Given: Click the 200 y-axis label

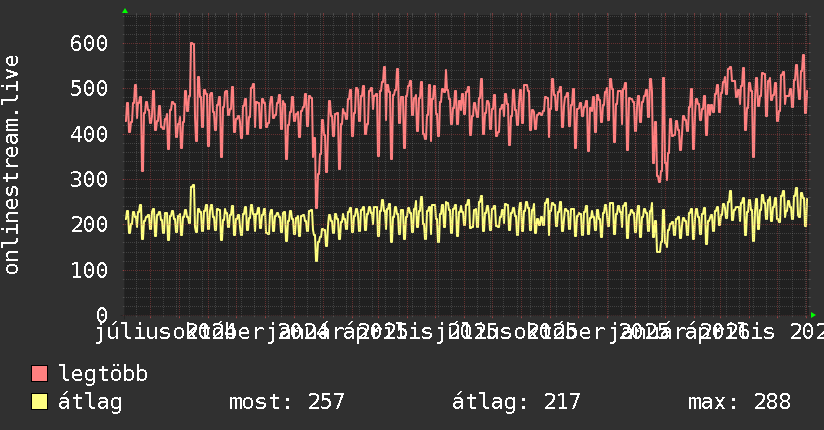Looking at the screenshot, I should [89, 225].
